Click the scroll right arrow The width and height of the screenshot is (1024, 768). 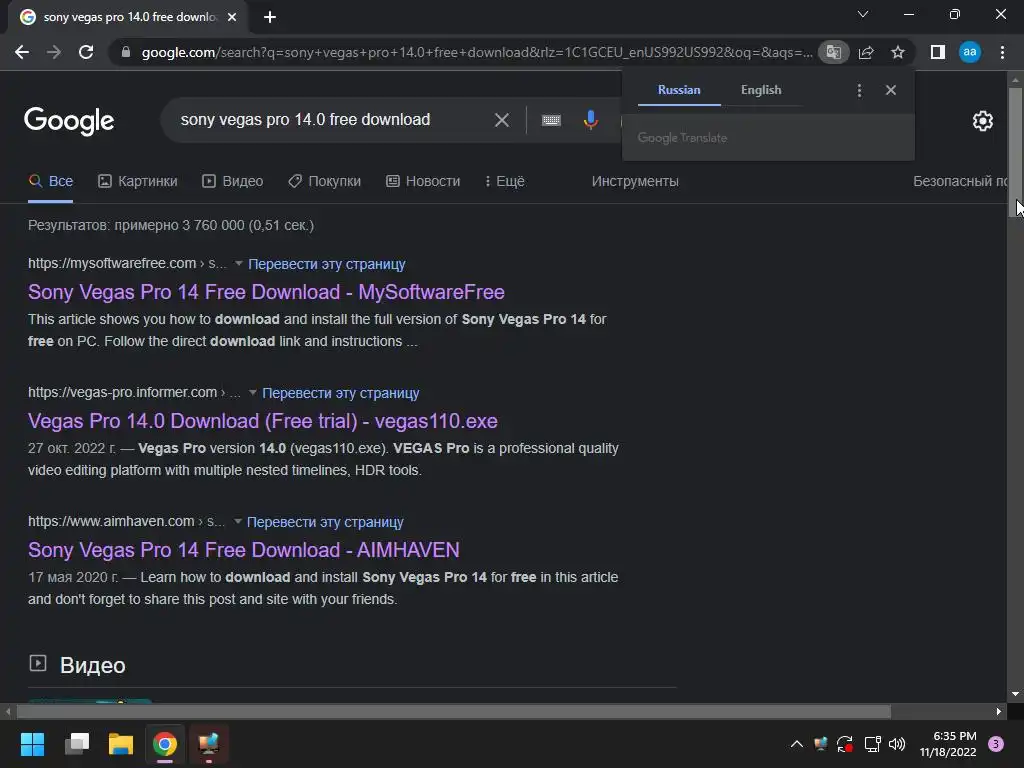click(999, 711)
